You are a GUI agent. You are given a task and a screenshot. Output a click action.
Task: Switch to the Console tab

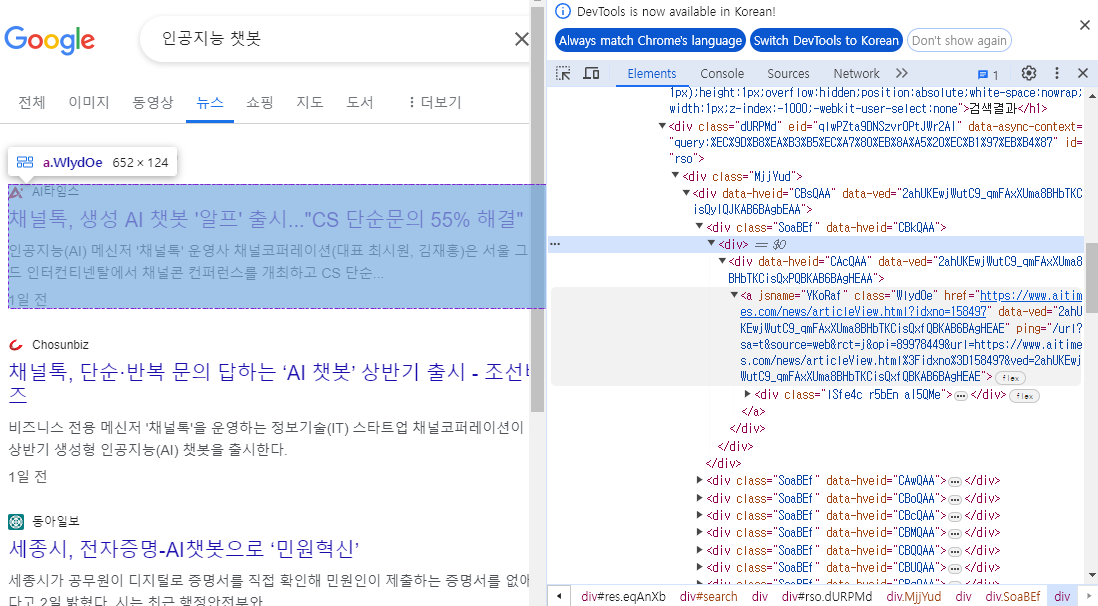click(x=722, y=74)
